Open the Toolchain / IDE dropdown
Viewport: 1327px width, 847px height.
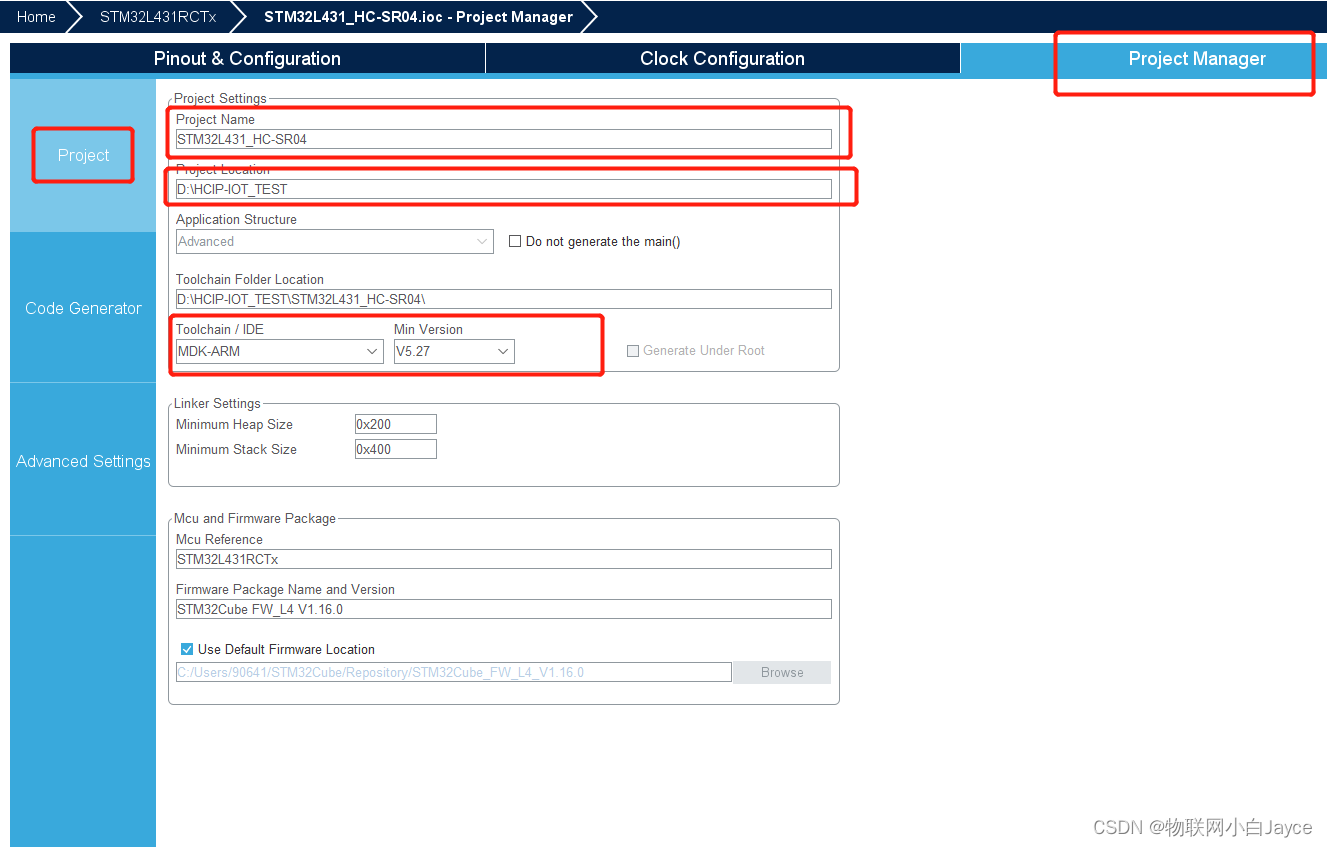pos(279,351)
